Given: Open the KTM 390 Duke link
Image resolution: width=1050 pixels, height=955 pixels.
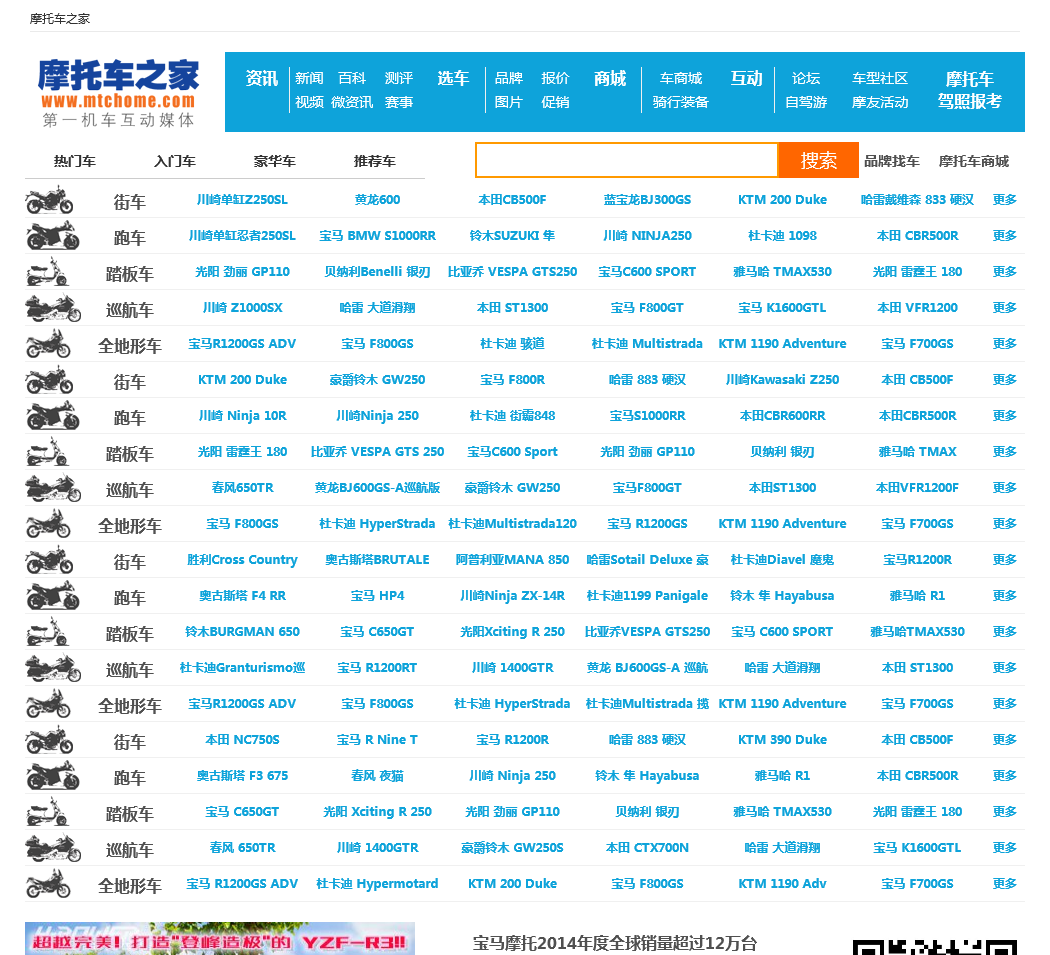Looking at the screenshot, I should (782, 740).
